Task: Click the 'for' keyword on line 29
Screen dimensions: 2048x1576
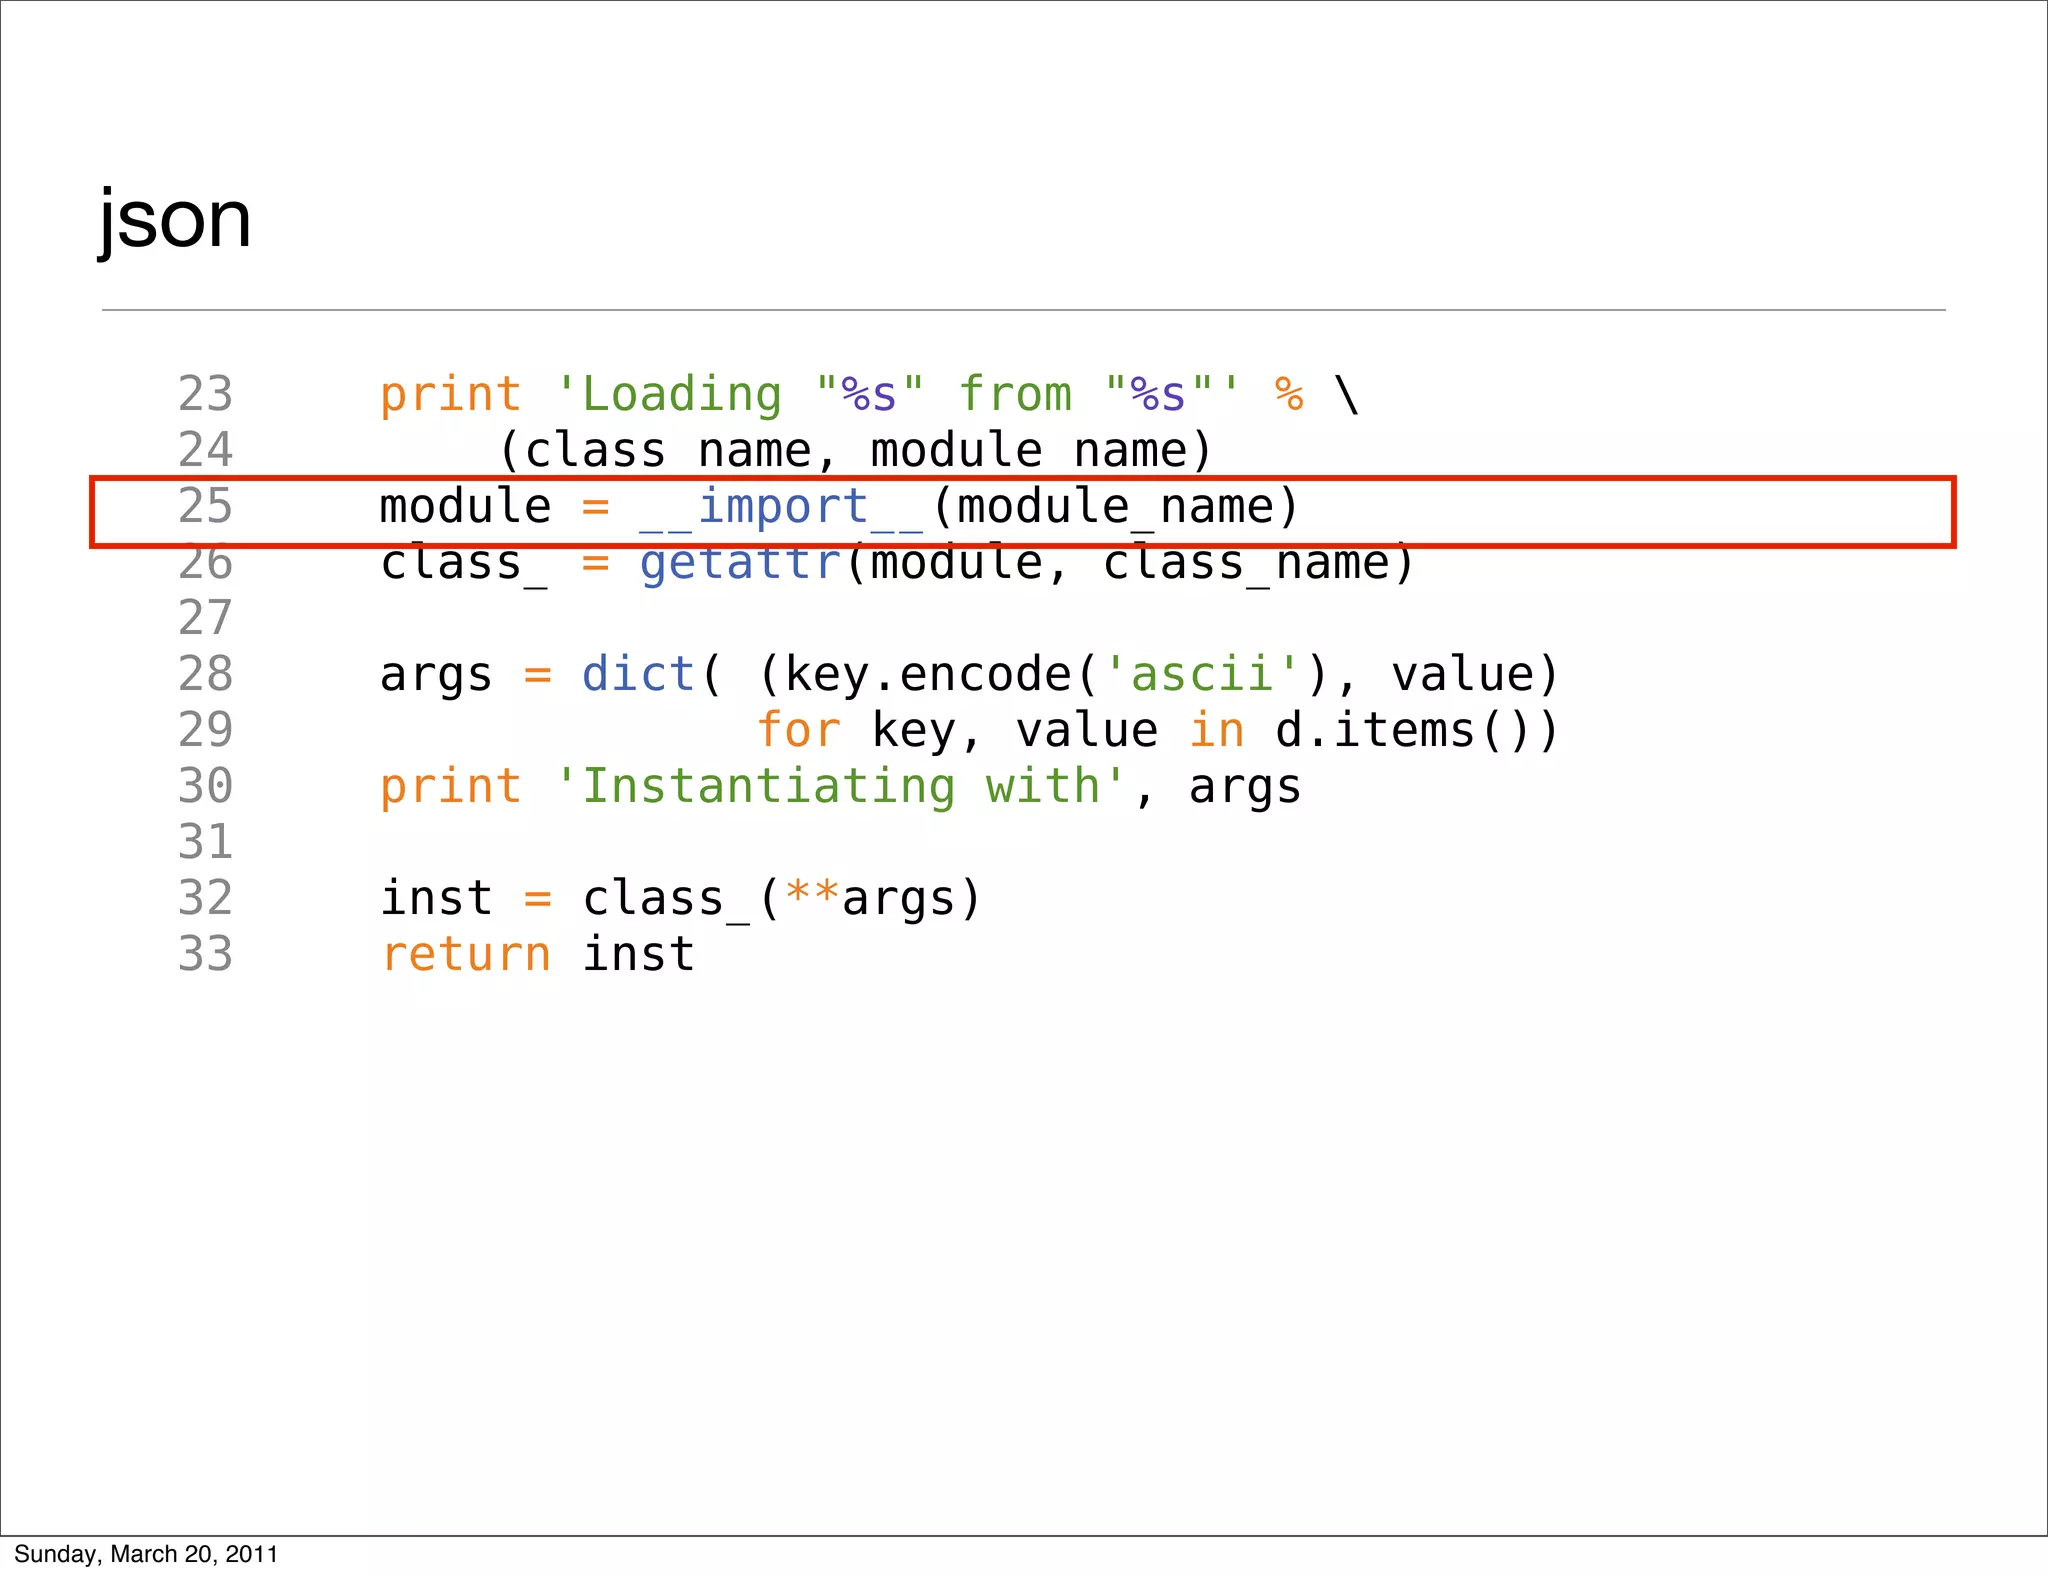Action: [x=798, y=730]
